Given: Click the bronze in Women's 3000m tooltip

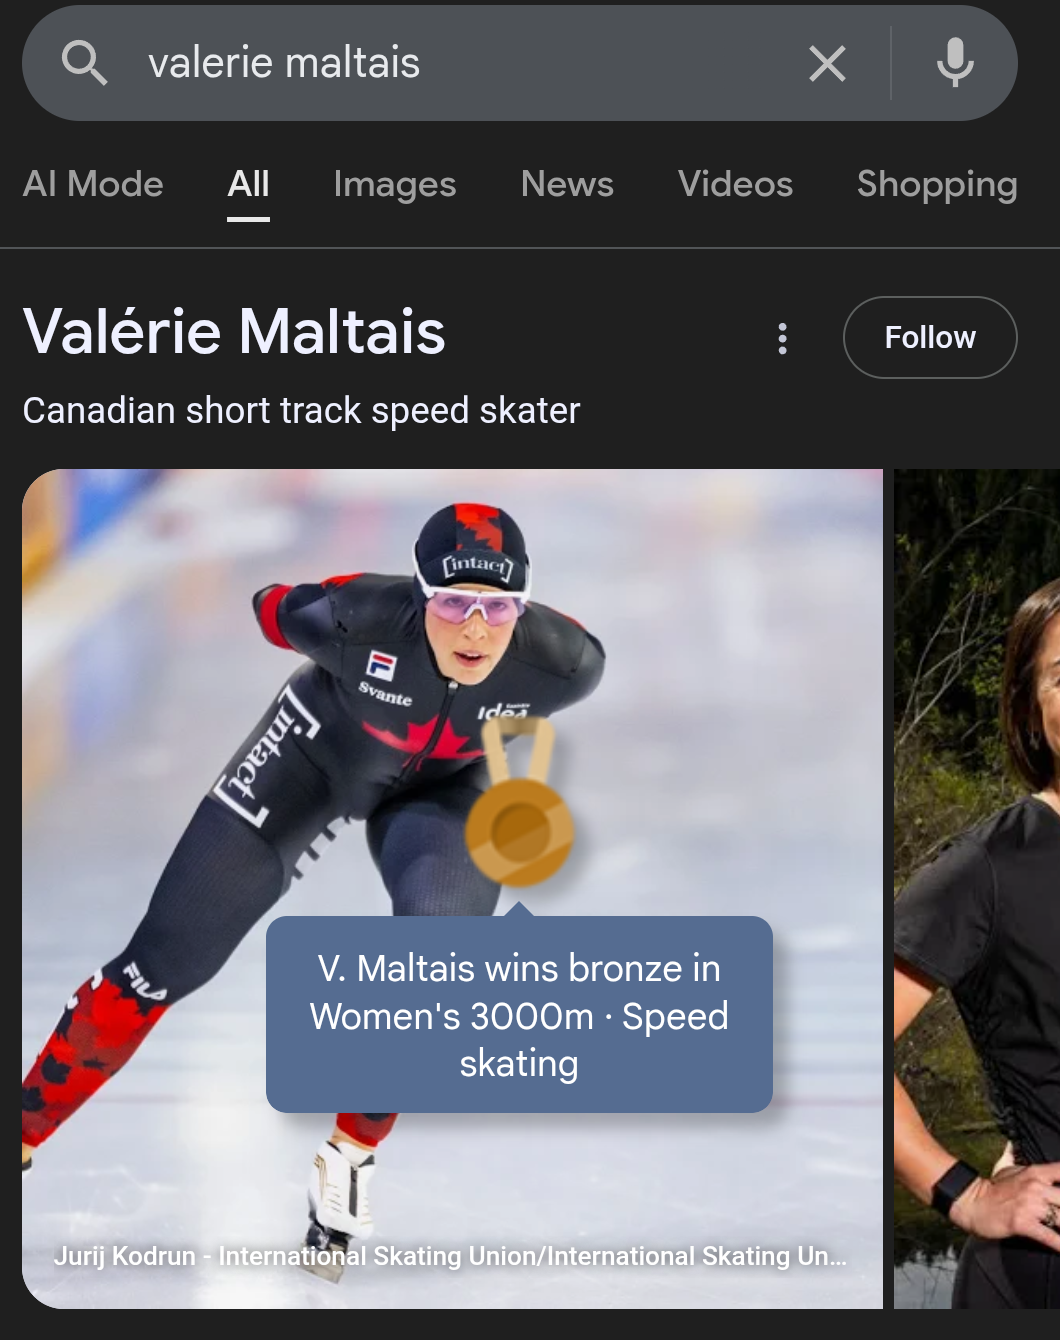Looking at the screenshot, I should [x=519, y=1015].
